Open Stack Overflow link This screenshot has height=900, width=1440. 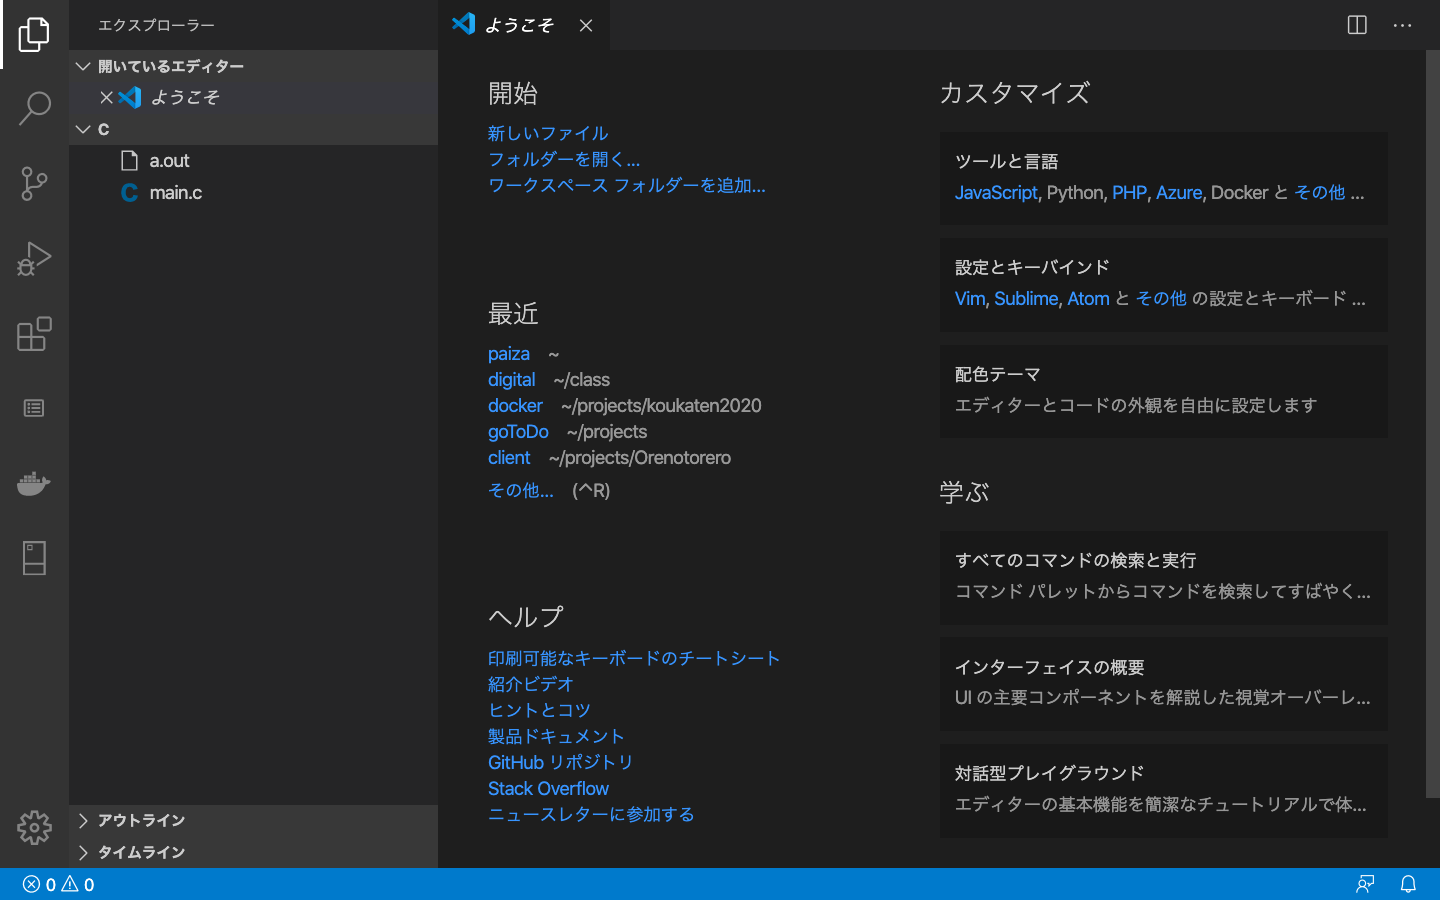click(548, 788)
